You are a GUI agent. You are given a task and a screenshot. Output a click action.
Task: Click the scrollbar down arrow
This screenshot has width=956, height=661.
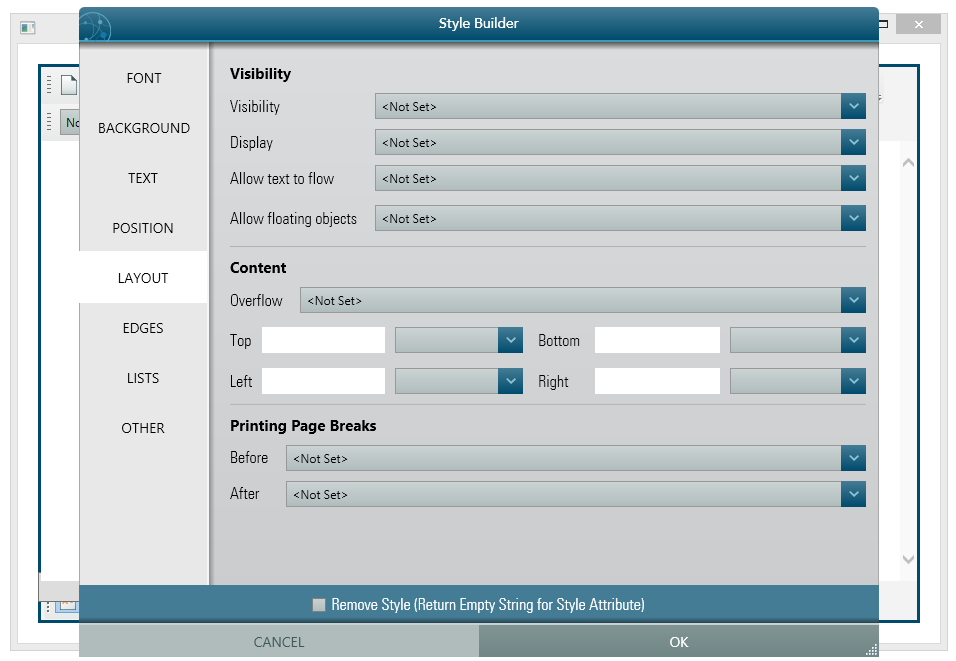[908, 560]
